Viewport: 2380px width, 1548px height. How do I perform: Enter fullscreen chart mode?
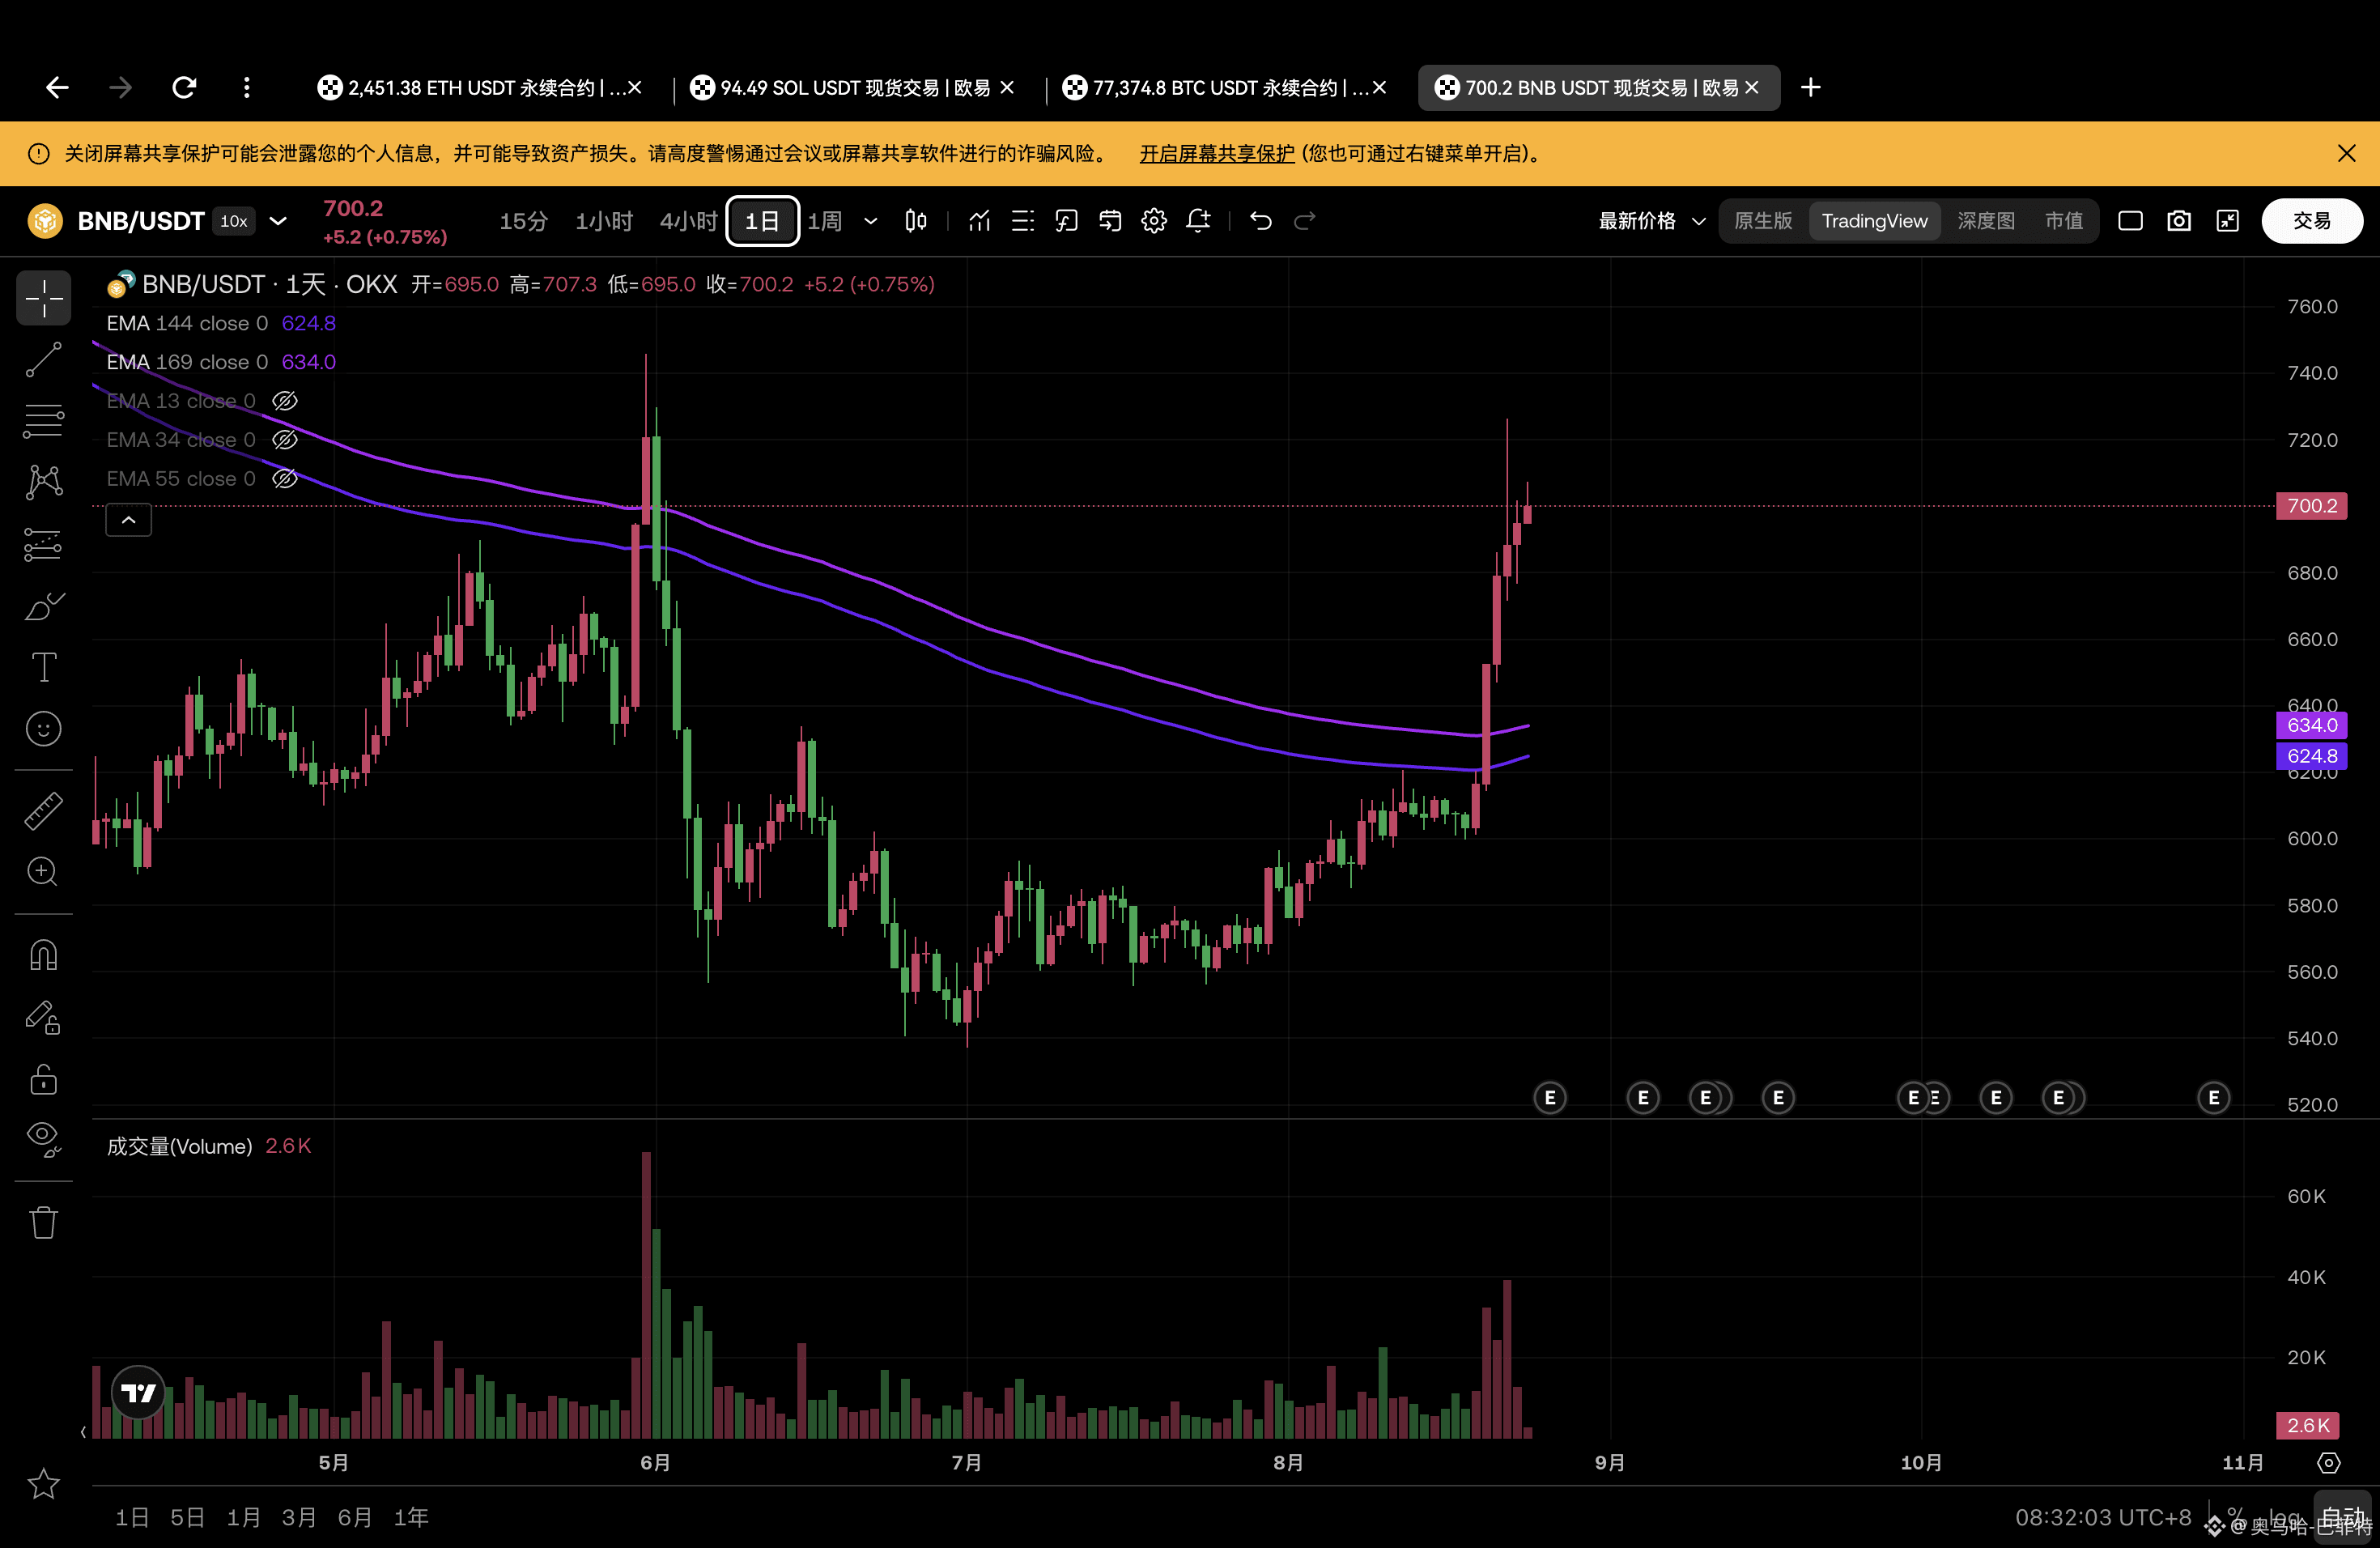coord(2228,221)
